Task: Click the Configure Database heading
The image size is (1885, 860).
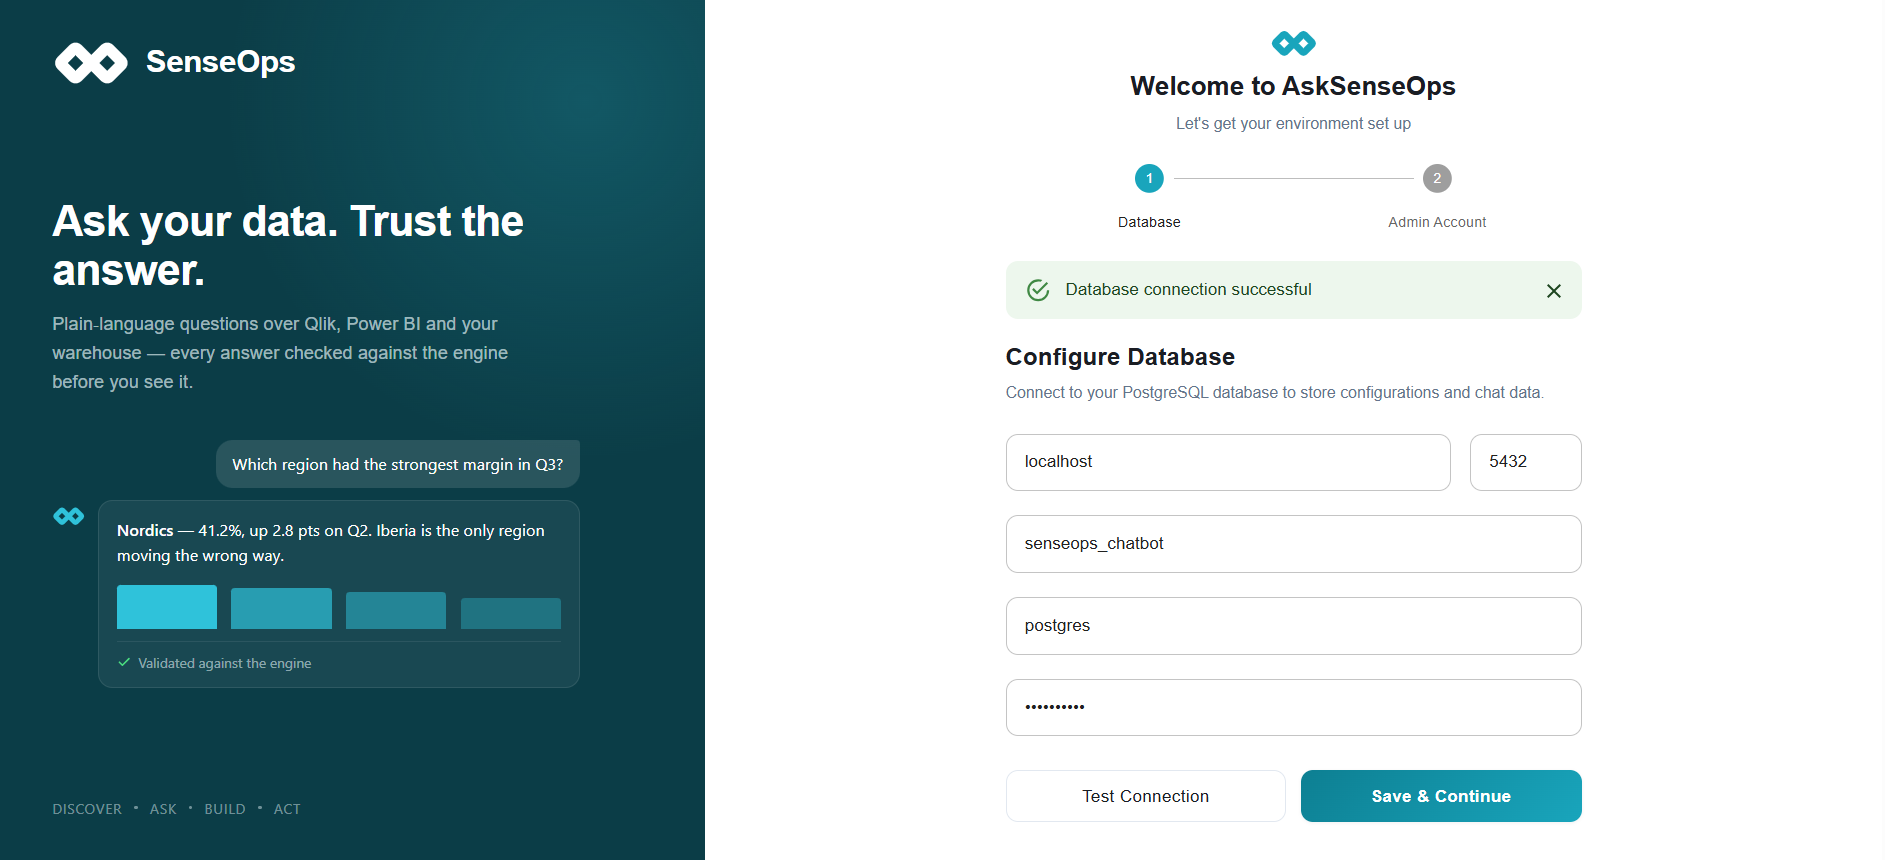Action: tap(1120, 357)
